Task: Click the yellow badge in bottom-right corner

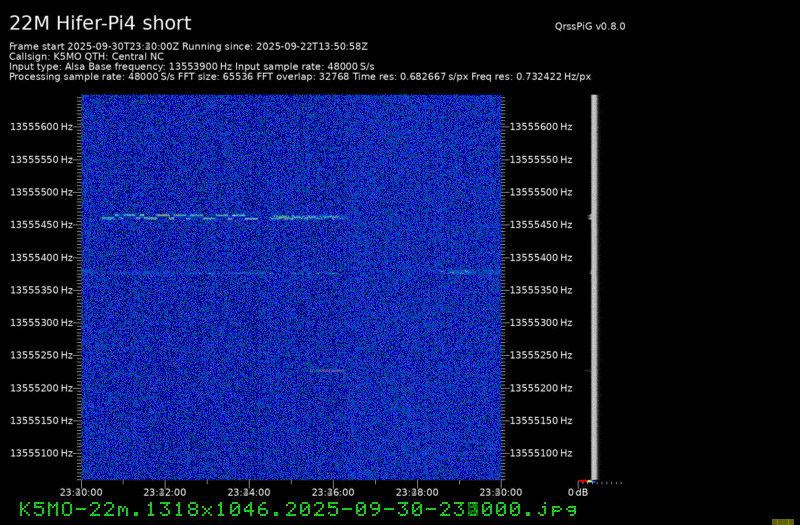Action: (782, 519)
